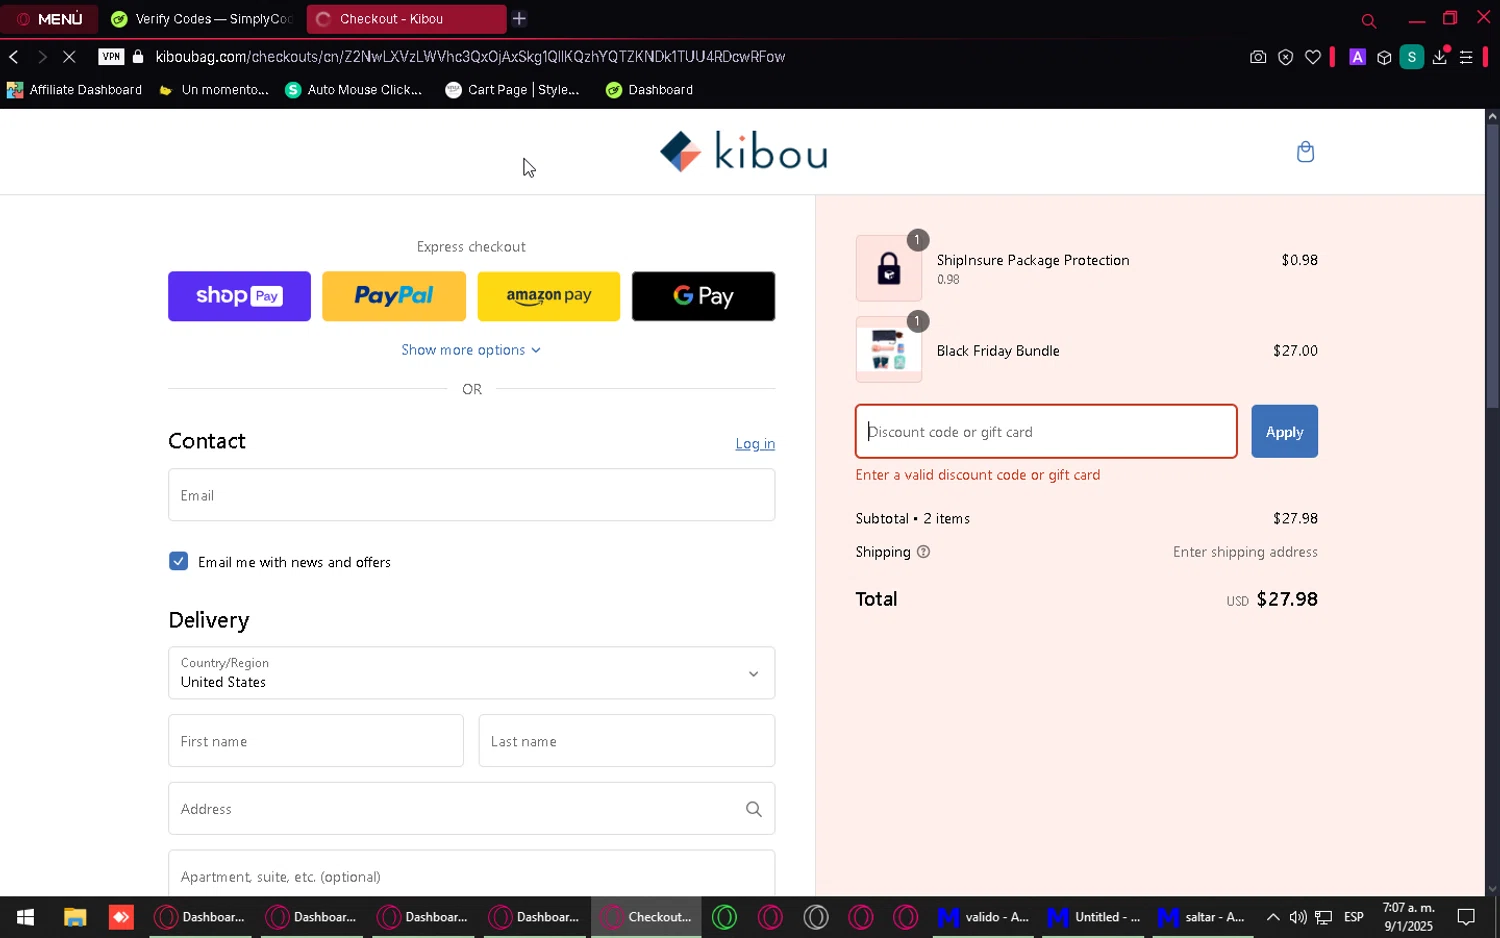Open the Windows Start menu
Viewport: 1500px width, 938px height.
tap(25, 917)
